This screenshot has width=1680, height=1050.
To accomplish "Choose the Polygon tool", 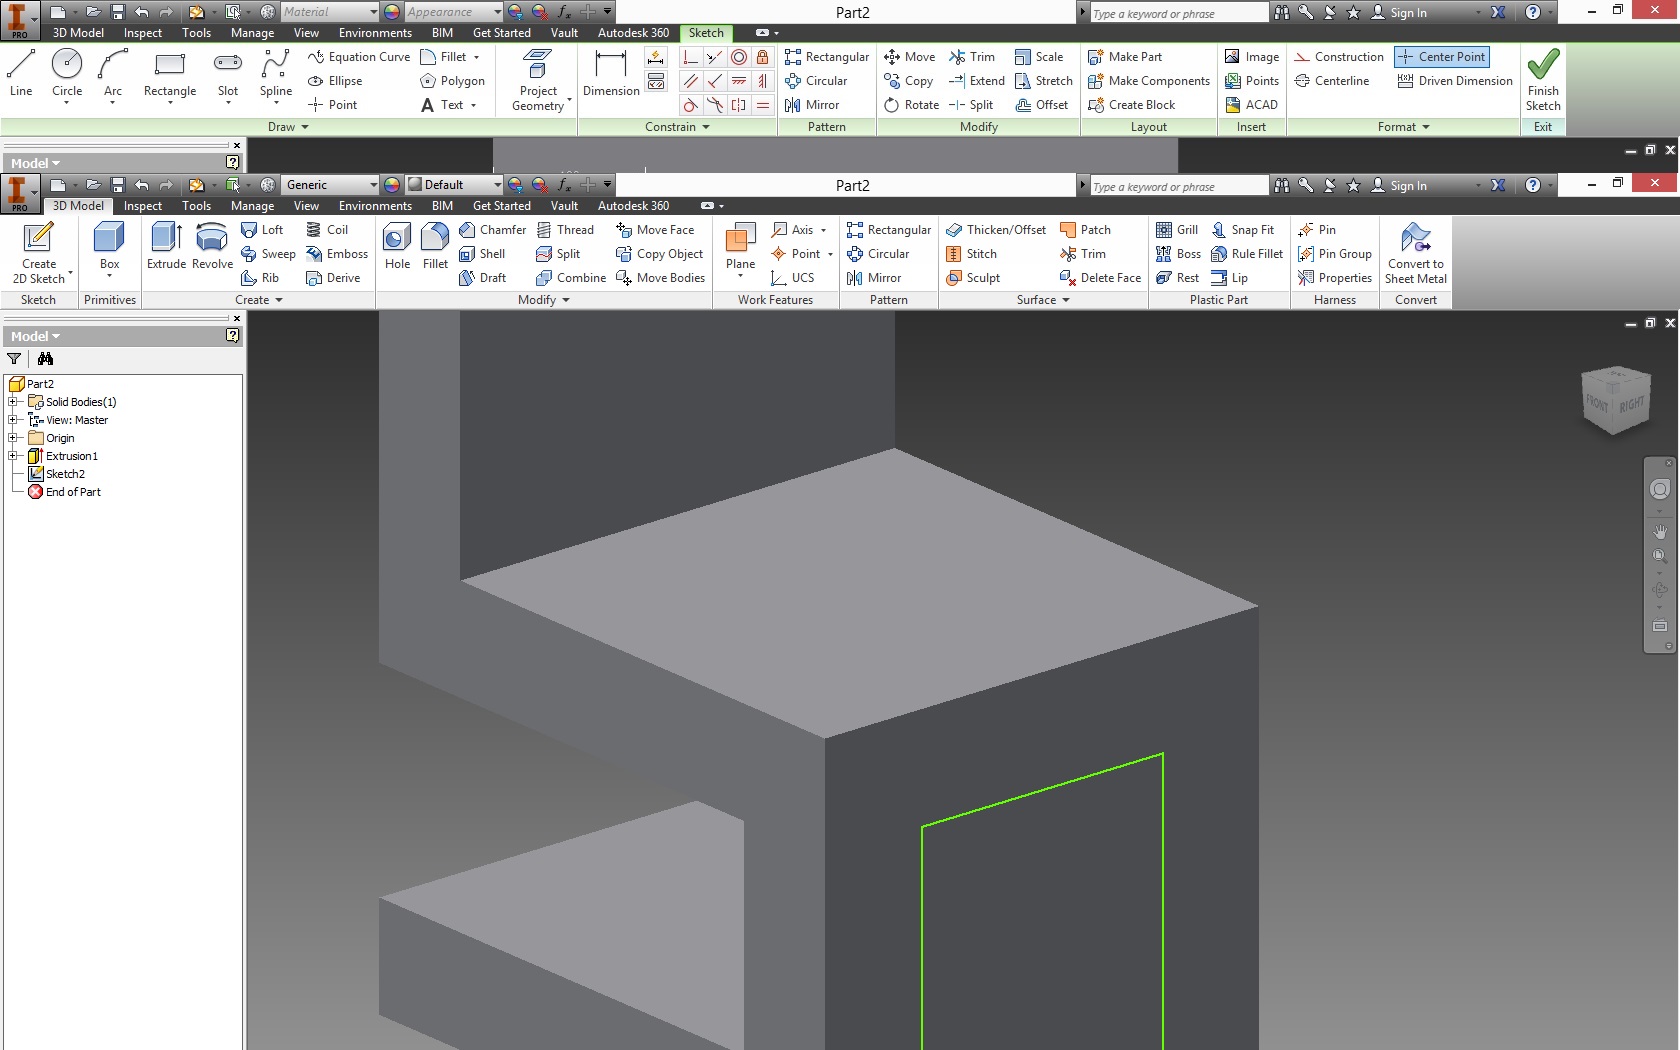I will click(x=452, y=81).
